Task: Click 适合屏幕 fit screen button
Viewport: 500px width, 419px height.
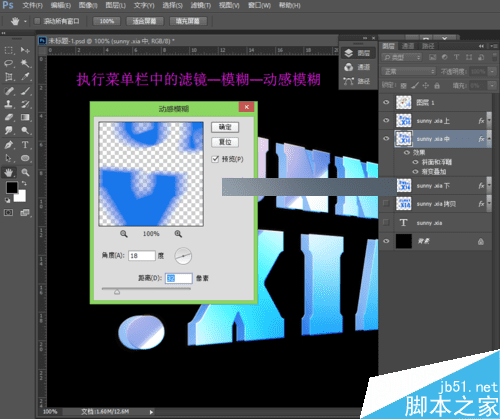Action: click(x=145, y=21)
